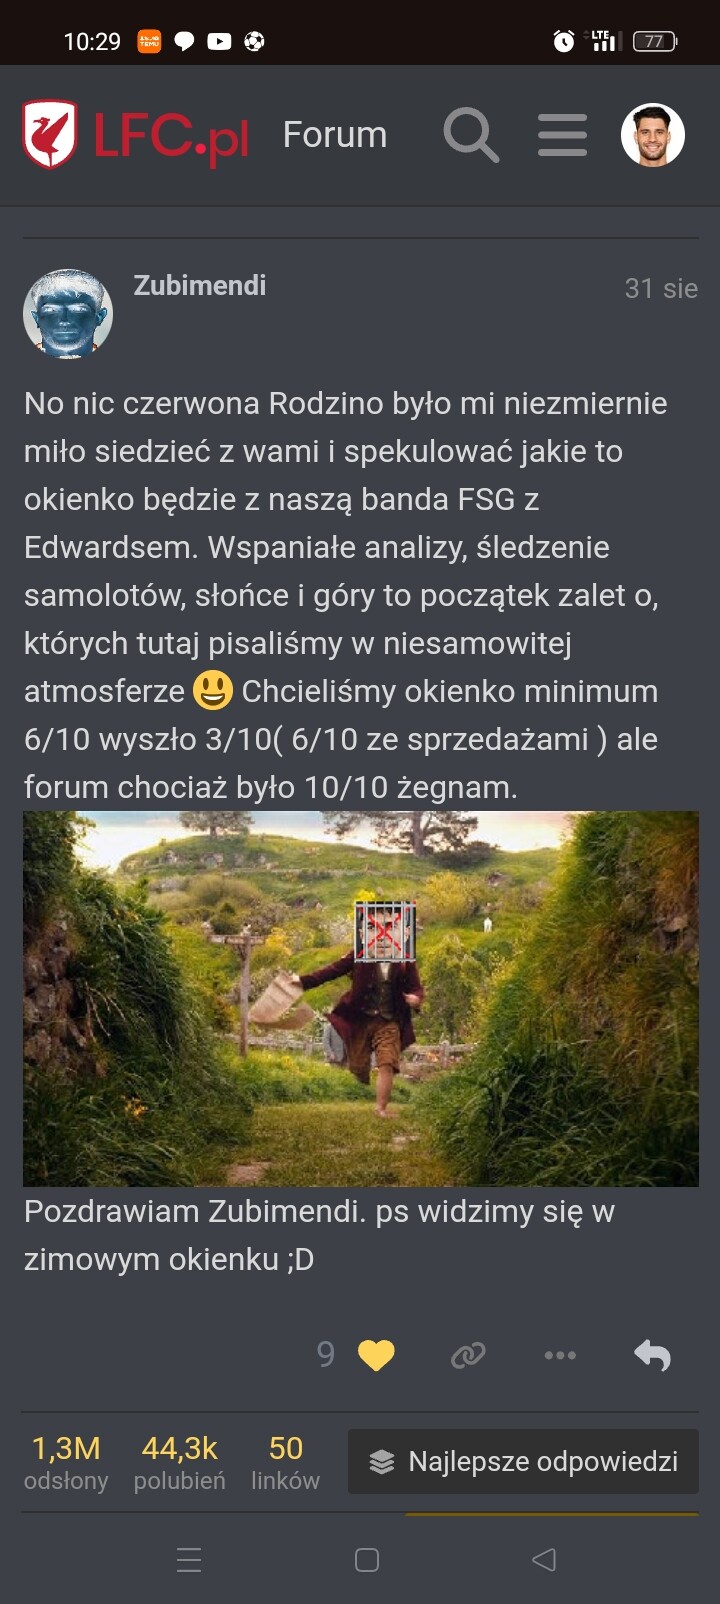Image resolution: width=720 pixels, height=1604 pixels.
Task: Open the 50 linków stat
Action: click(285, 1462)
